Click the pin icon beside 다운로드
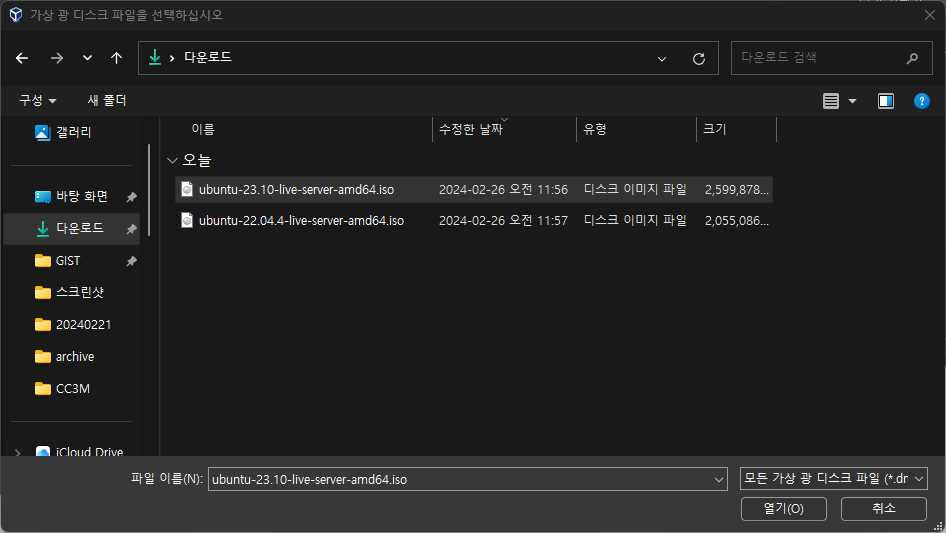Viewport: 946px width, 533px height. click(132, 229)
